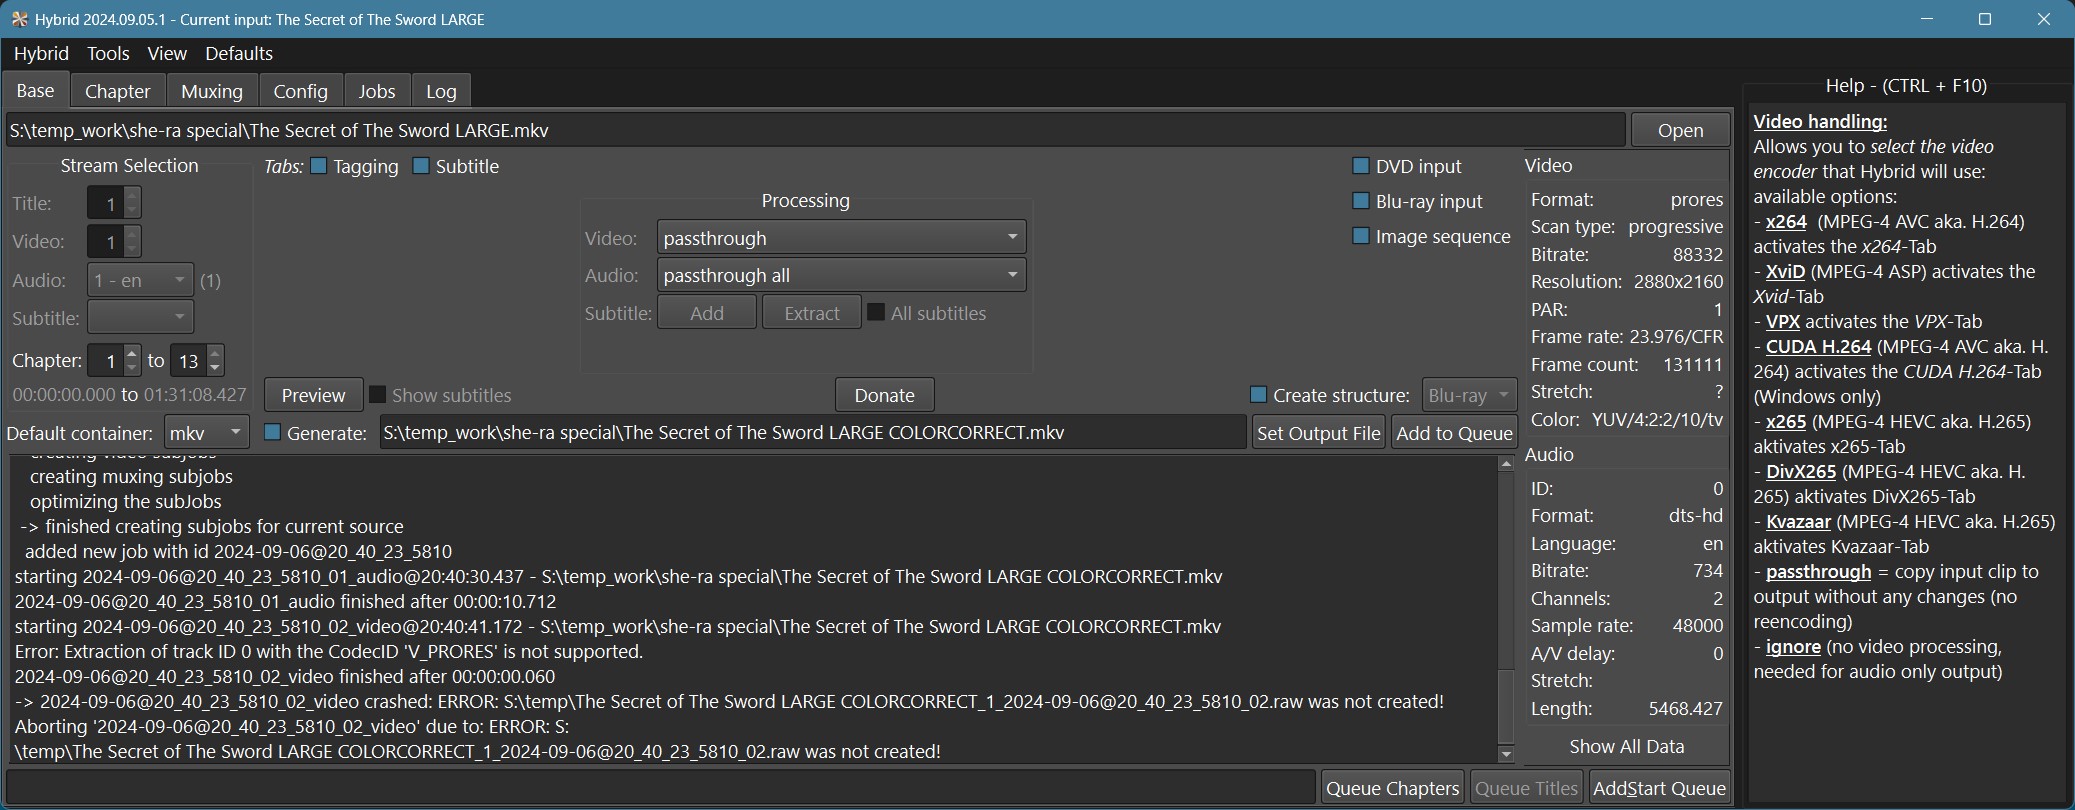Image resolution: width=2075 pixels, height=810 pixels.
Task: Increase the Chapter start spinner value
Action: tap(132, 353)
